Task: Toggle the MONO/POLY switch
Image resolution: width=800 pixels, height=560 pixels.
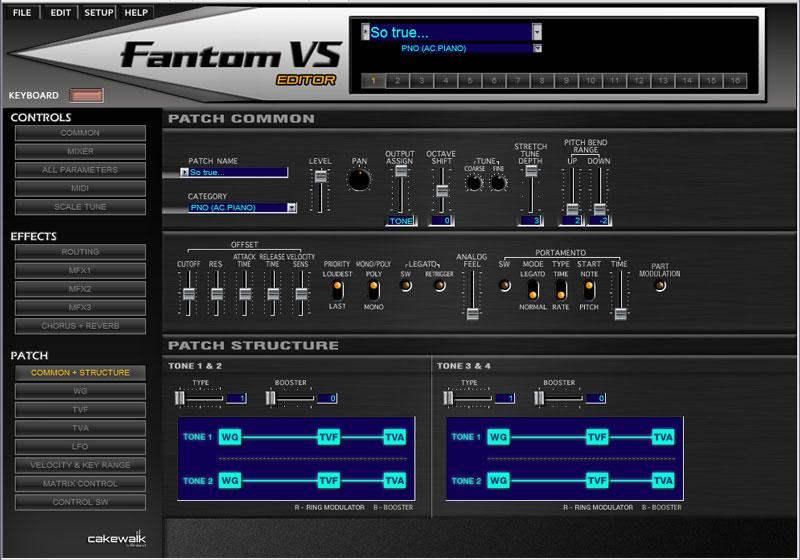Action: pyautogui.click(x=373, y=291)
